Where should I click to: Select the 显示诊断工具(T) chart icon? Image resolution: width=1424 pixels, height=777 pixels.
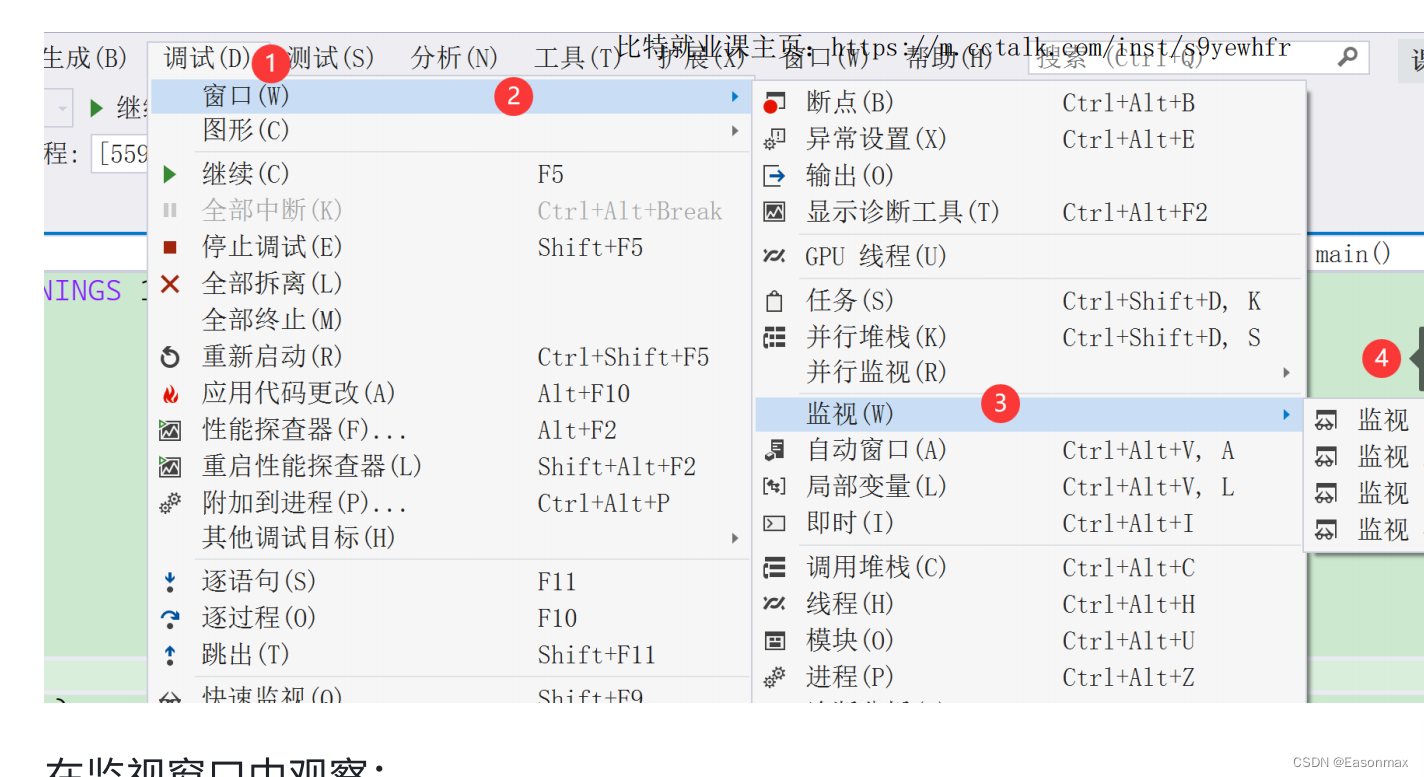click(774, 212)
